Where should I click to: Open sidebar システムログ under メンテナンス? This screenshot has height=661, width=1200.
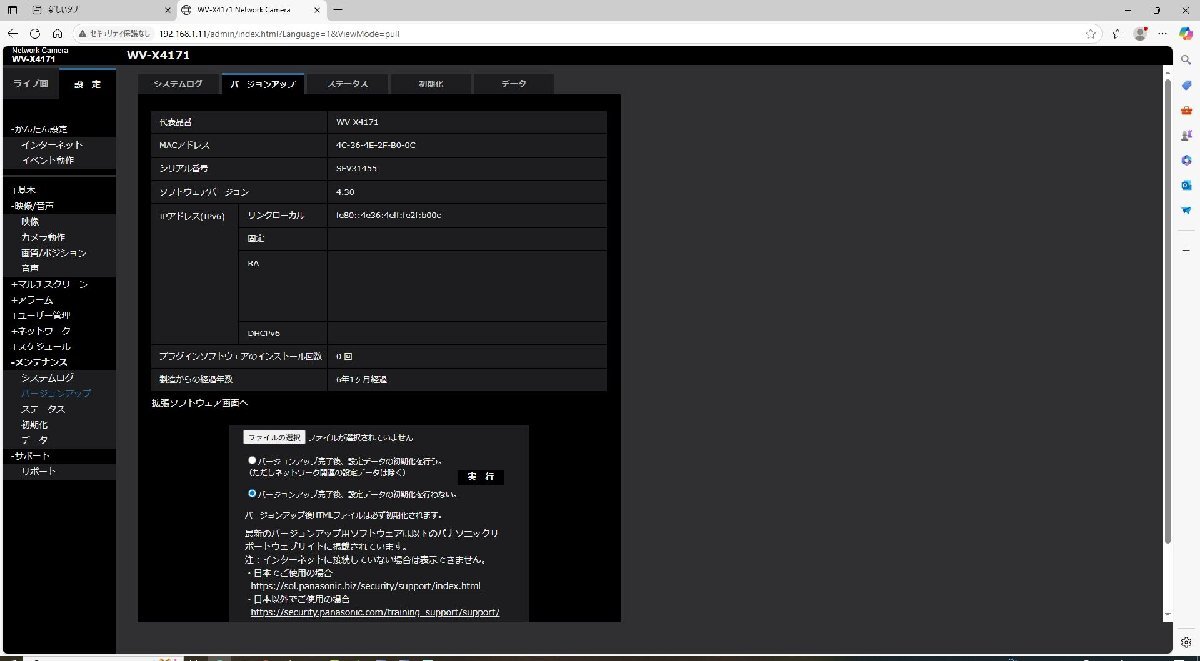47,378
